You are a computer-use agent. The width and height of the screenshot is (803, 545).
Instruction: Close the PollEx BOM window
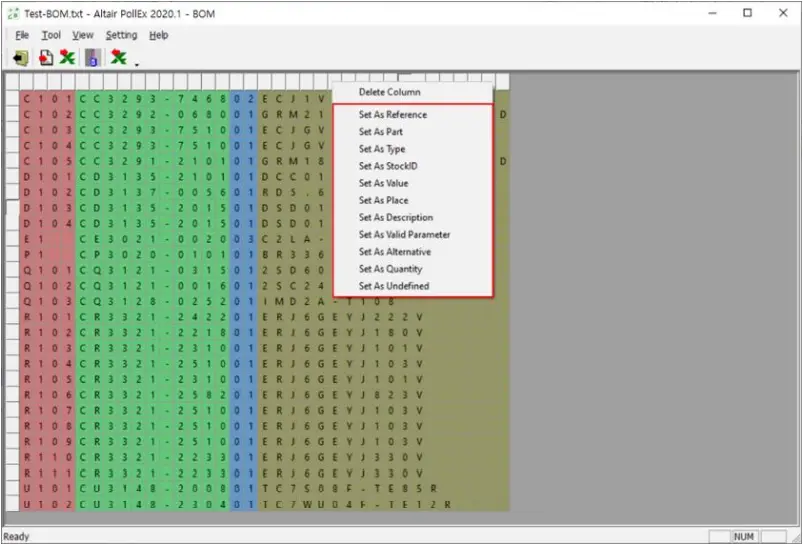(783, 13)
